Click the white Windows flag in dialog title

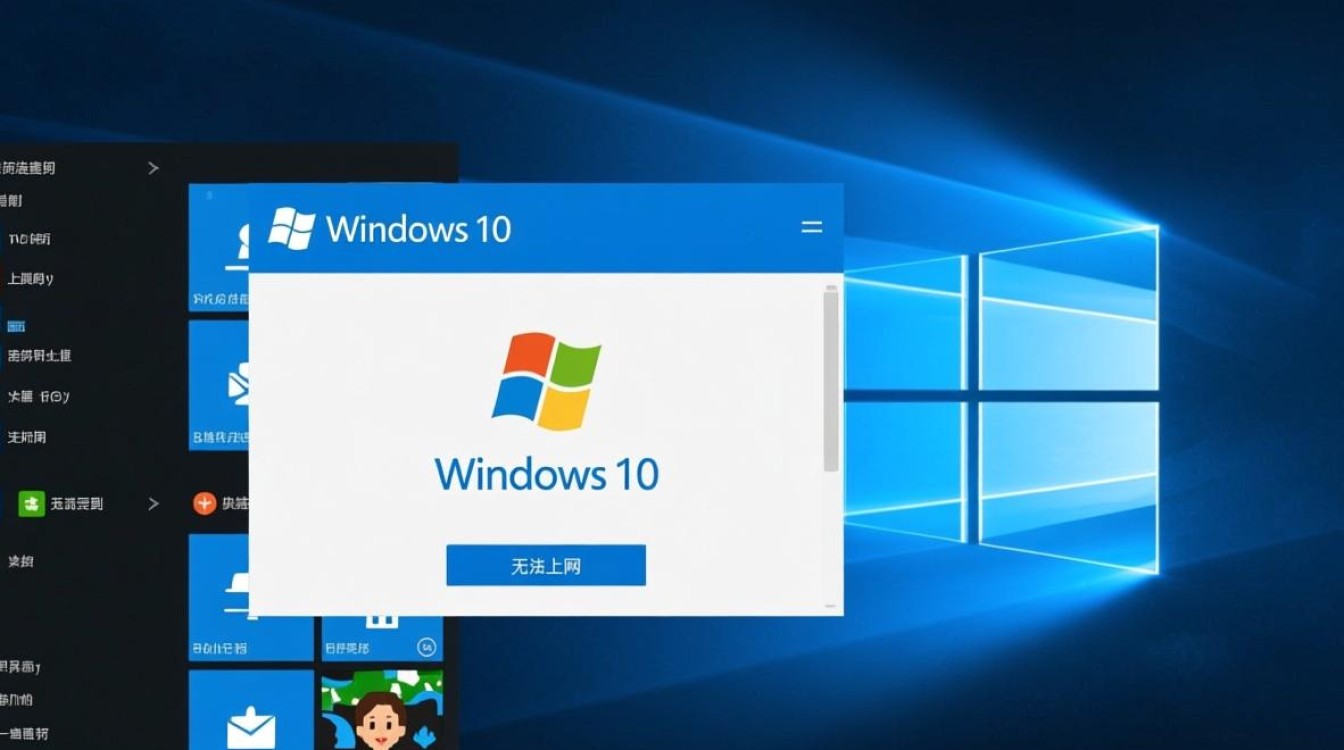tap(291, 229)
